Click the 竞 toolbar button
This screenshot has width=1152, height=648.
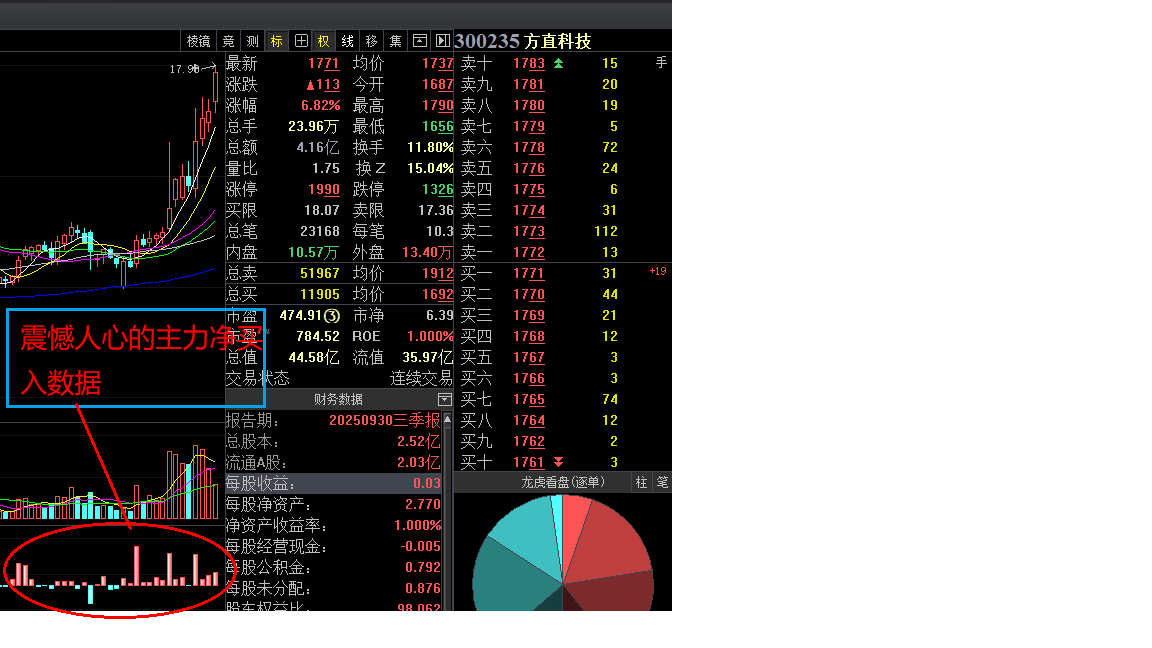[x=228, y=41]
